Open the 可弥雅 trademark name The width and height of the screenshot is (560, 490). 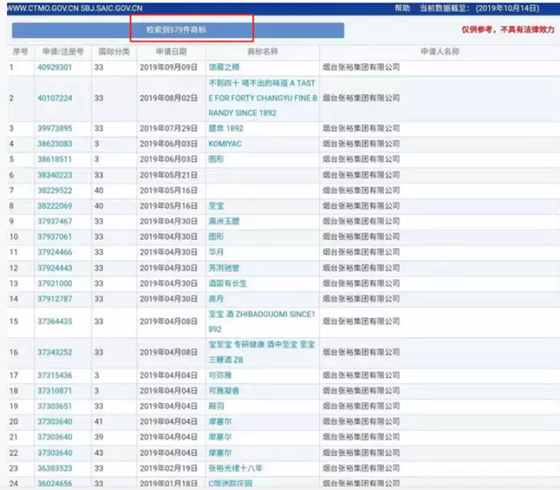[220, 375]
